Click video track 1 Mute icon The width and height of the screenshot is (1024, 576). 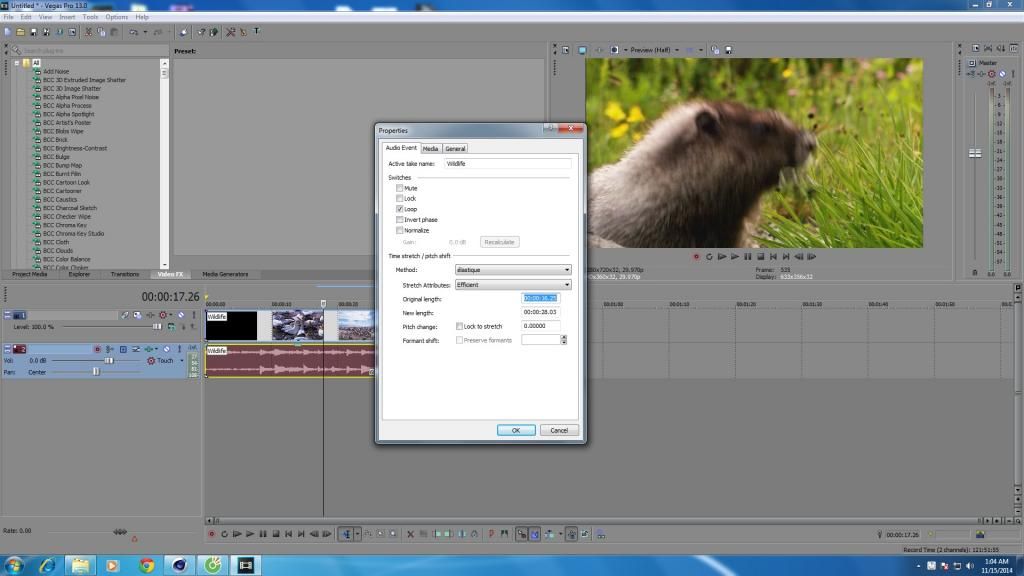click(x=182, y=315)
